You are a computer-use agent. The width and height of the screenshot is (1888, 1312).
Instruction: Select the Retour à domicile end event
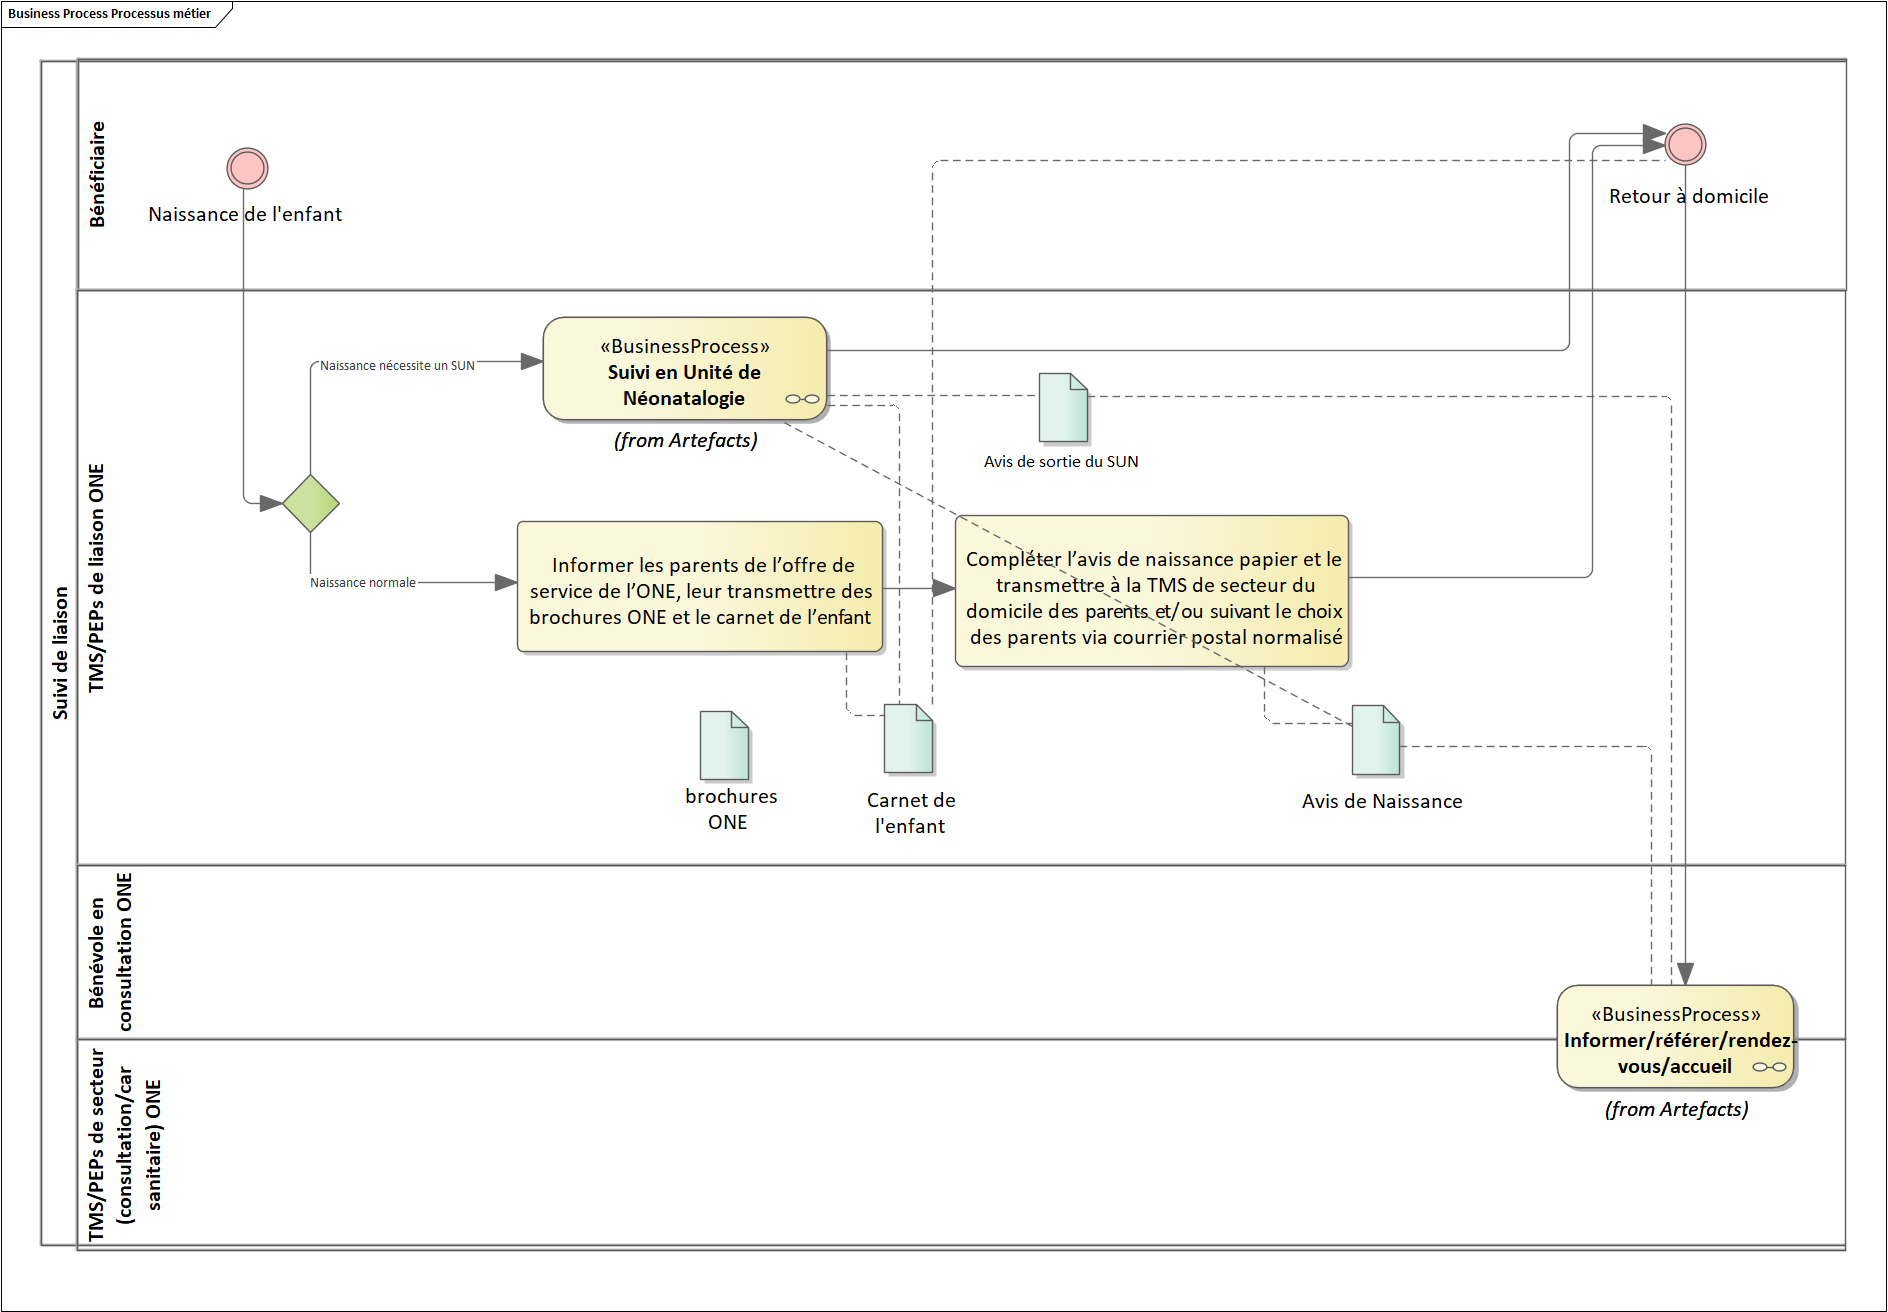pyautogui.click(x=1685, y=144)
